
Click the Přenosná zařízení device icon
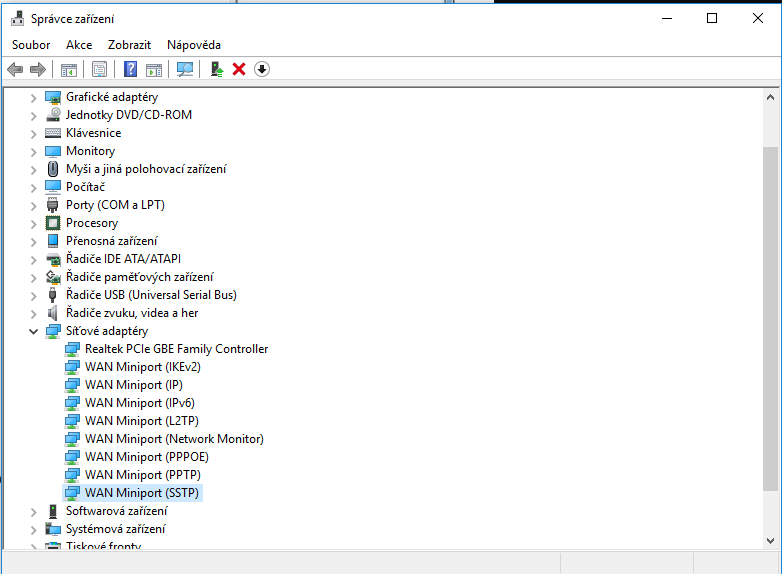(x=52, y=241)
